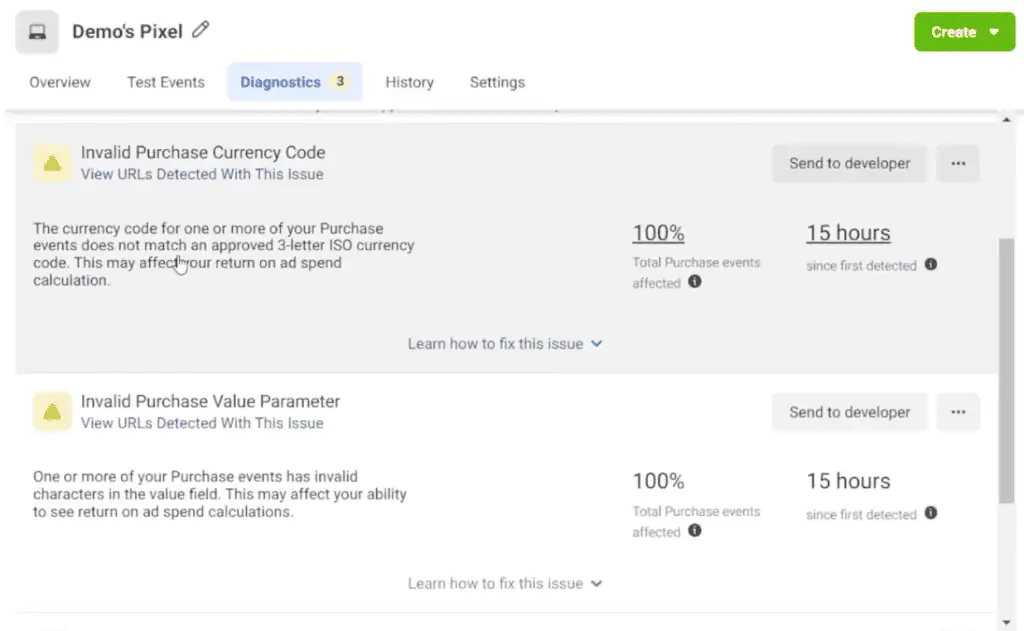The width and height of the screenshot is (1024, 631).
Task: Switch to the Test Events tab
Action: tap(165, 82)
